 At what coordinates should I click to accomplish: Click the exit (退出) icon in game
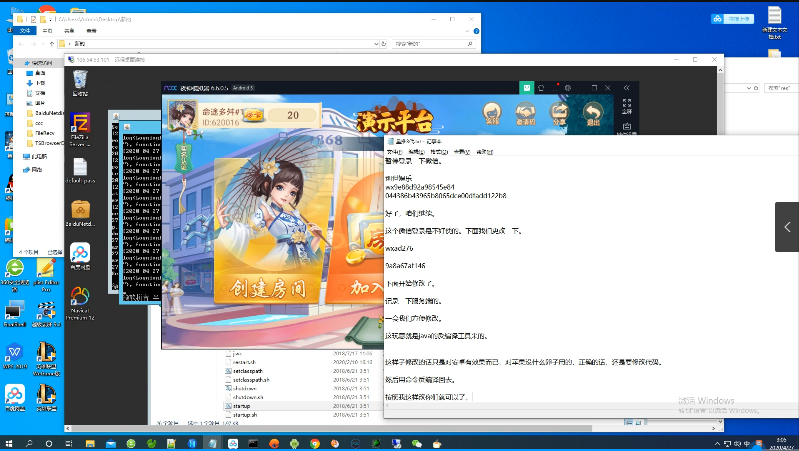point(593,114)
